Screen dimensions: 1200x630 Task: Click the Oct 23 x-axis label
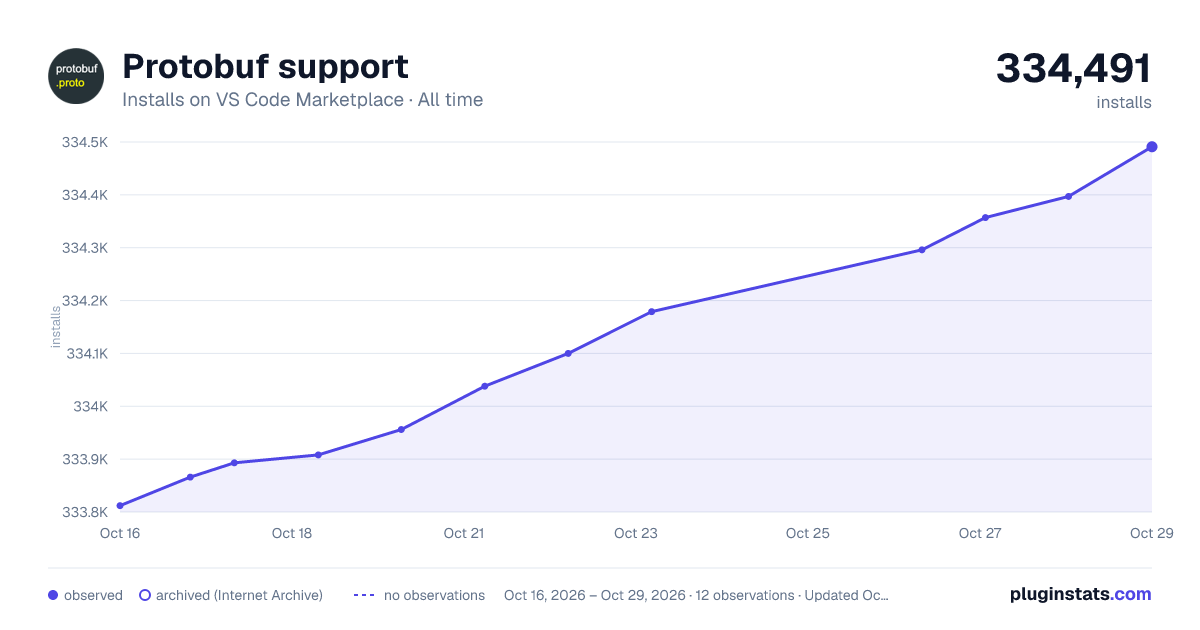pyautogui.click(x=636, y=533)
